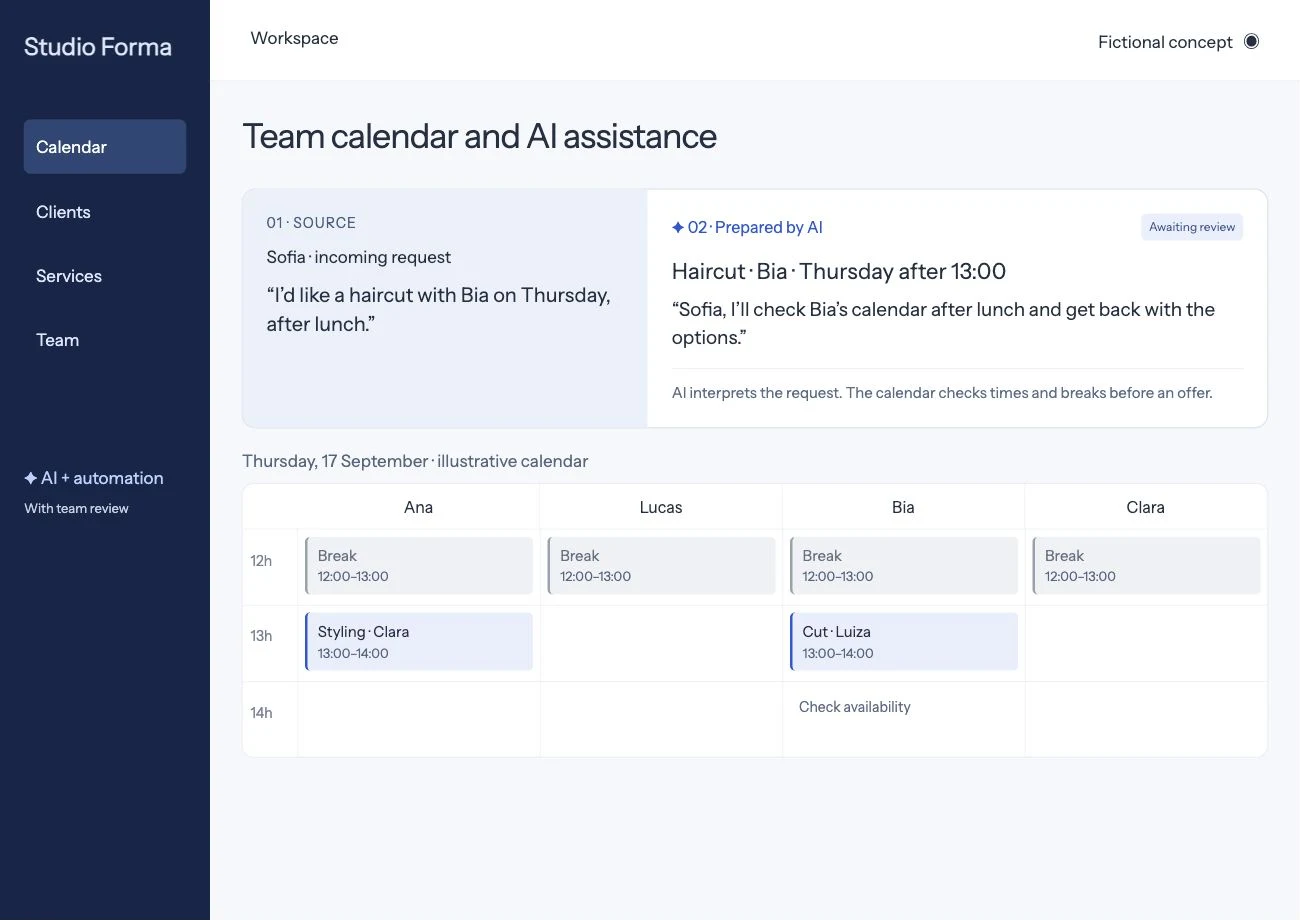The image size is (1300, 920).
Task: Click the 'AI + automation' sidebar label
Action: (x=102, y=478)
